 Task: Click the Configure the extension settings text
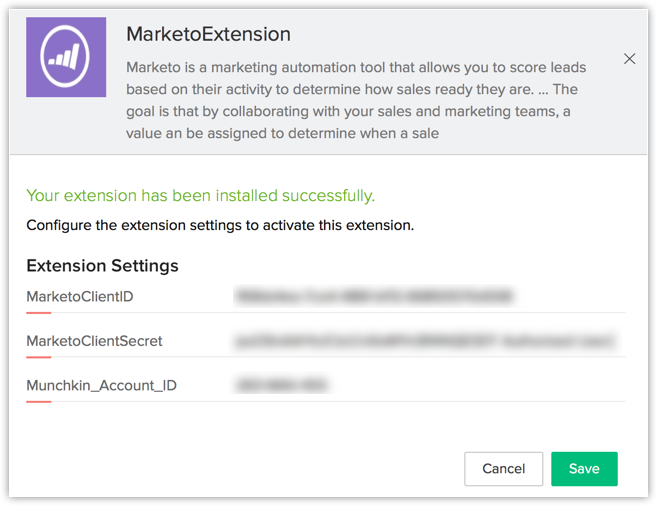click(220, 225)
